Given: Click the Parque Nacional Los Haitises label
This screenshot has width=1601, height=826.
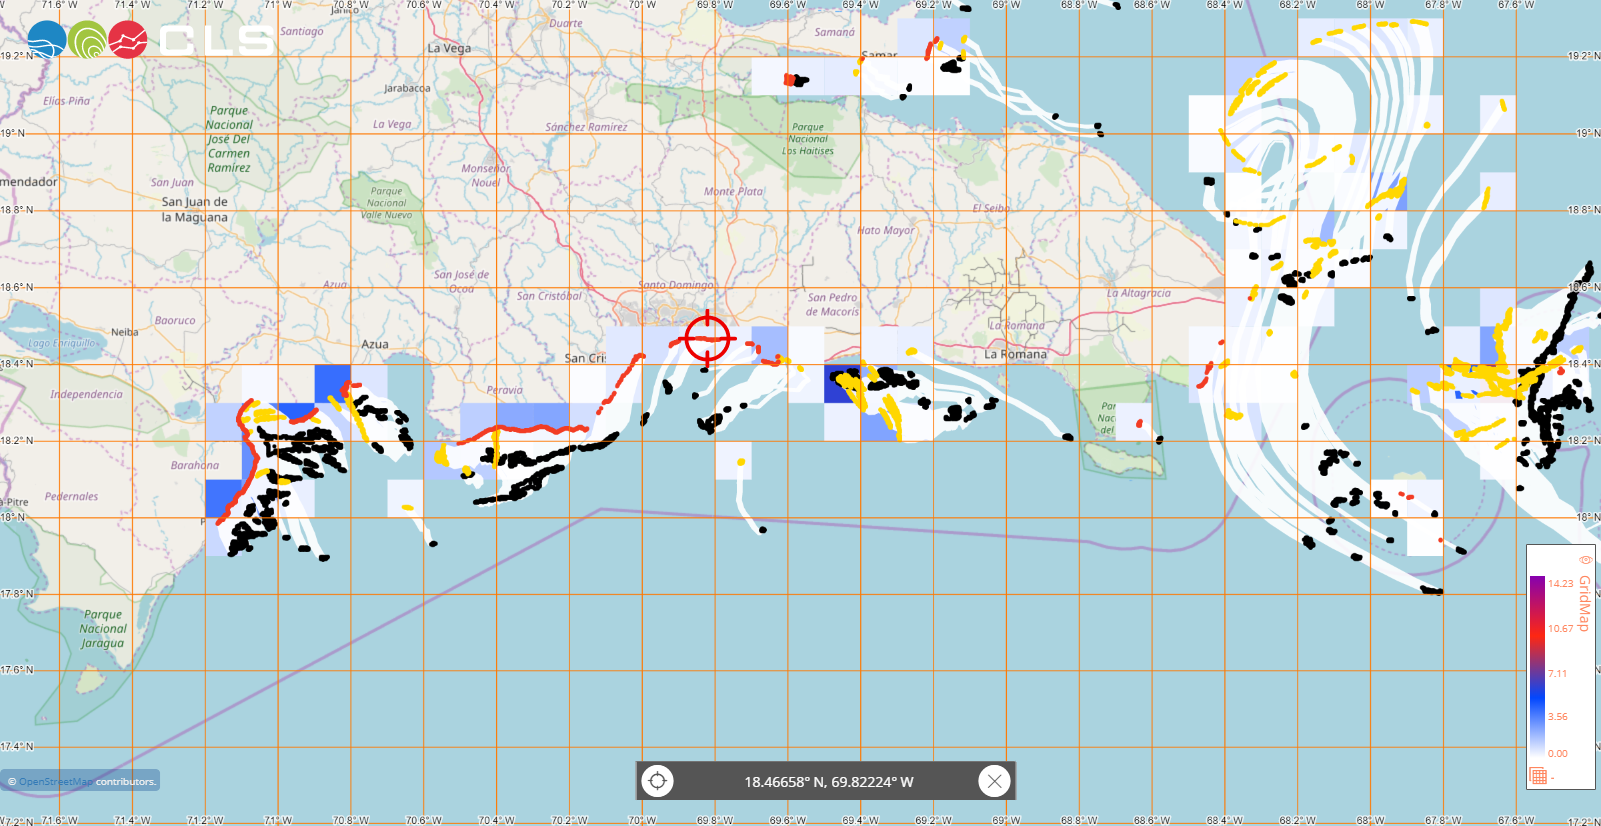Looking at the screenshot, I should [x=808, y=139].
